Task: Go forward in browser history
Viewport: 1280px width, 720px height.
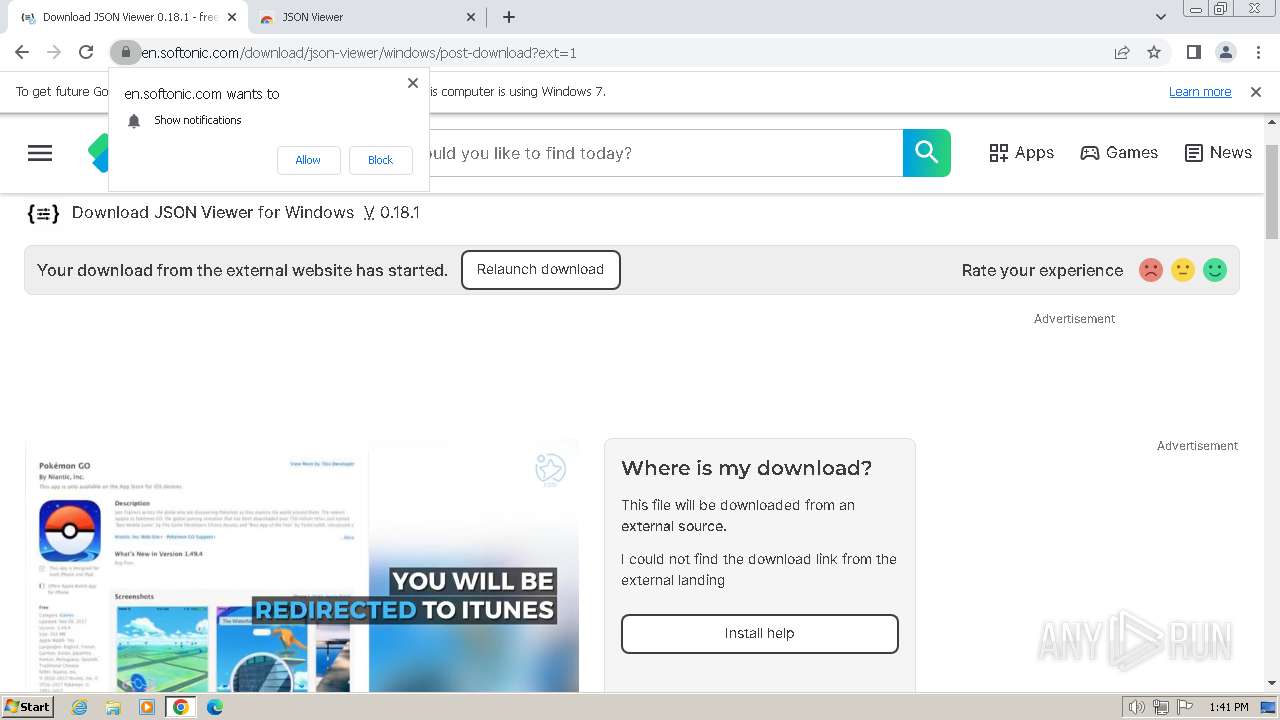Action: [54, 52]
